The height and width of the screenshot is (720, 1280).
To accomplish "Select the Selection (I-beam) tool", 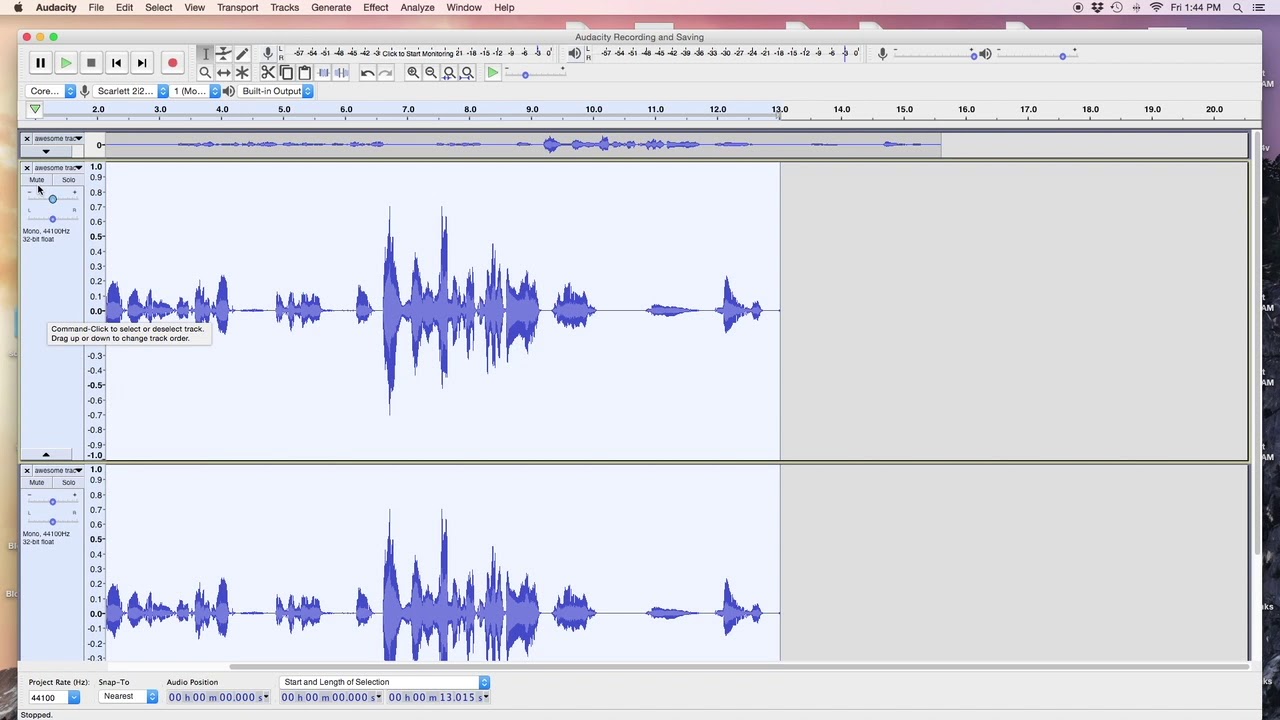I will coord(205,54).
